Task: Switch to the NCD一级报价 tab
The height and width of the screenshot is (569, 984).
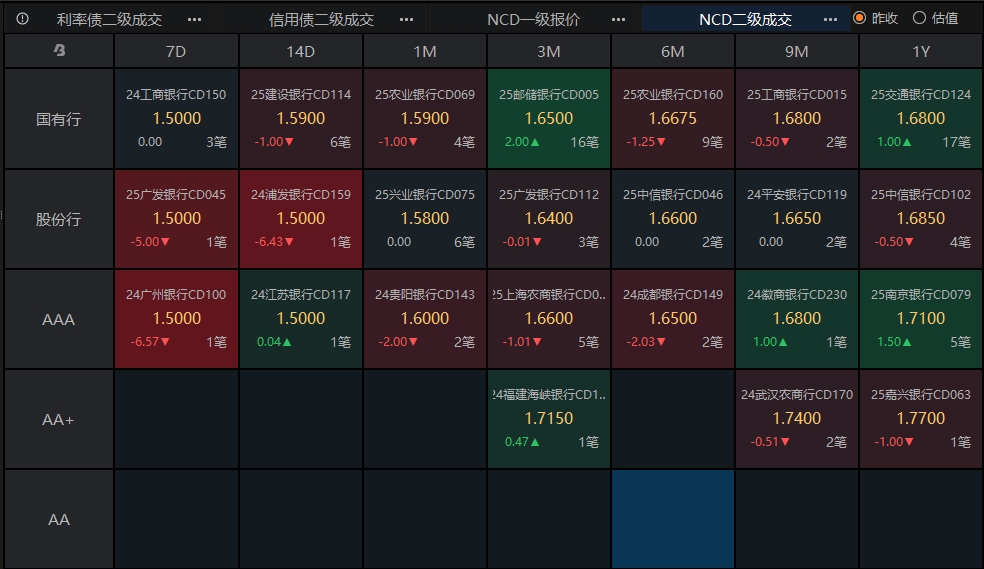Action: pyautogui.click(x=533, y=19)
